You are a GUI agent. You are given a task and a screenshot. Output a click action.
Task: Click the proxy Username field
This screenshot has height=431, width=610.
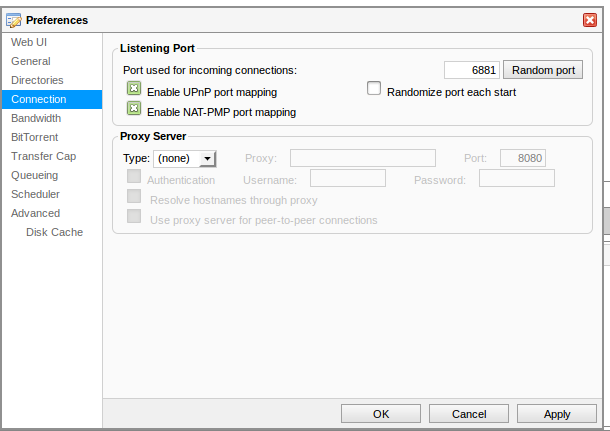pos(348,178)
